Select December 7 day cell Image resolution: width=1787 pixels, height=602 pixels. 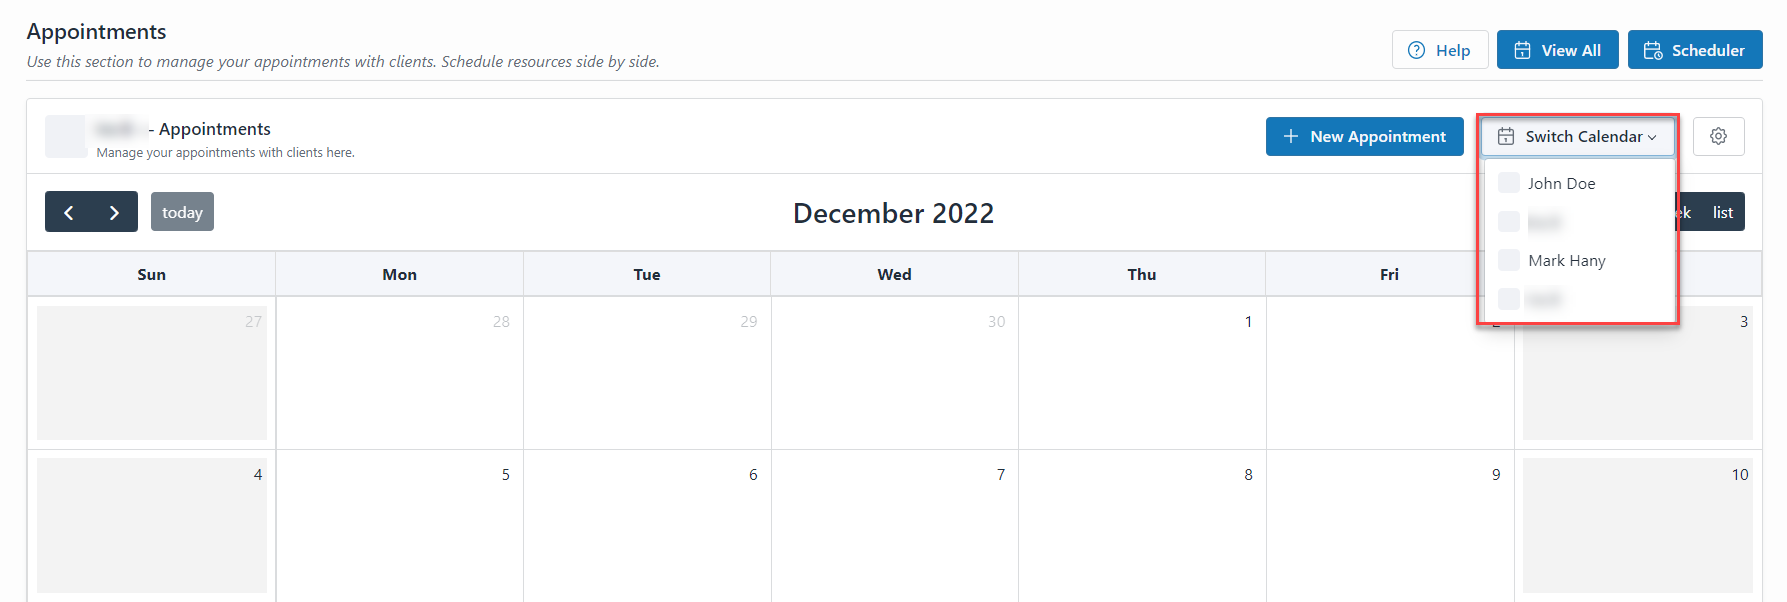pos(894,525)
